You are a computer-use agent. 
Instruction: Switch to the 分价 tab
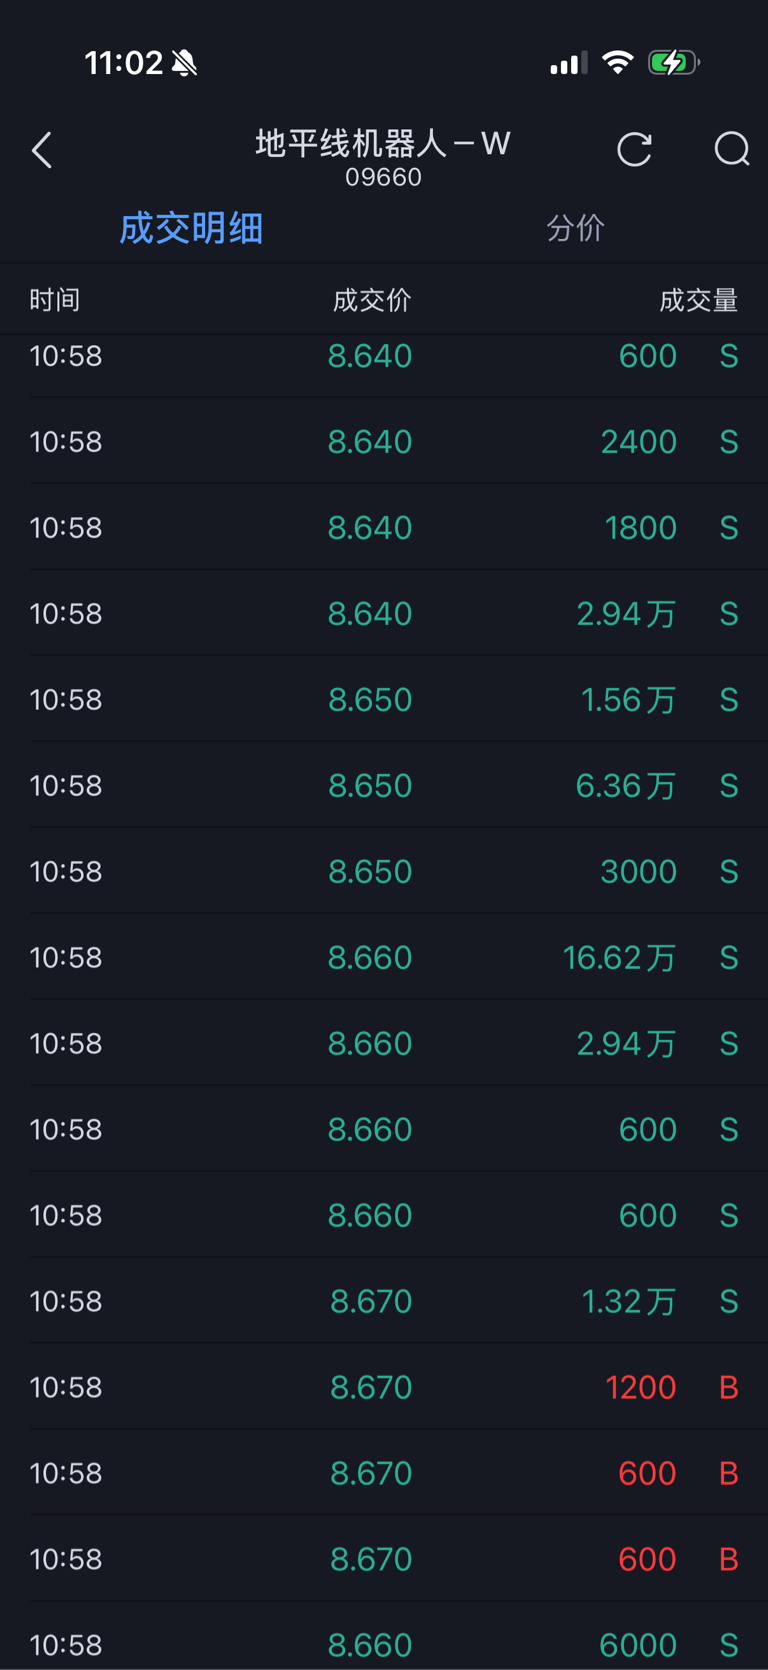point(575,228)
